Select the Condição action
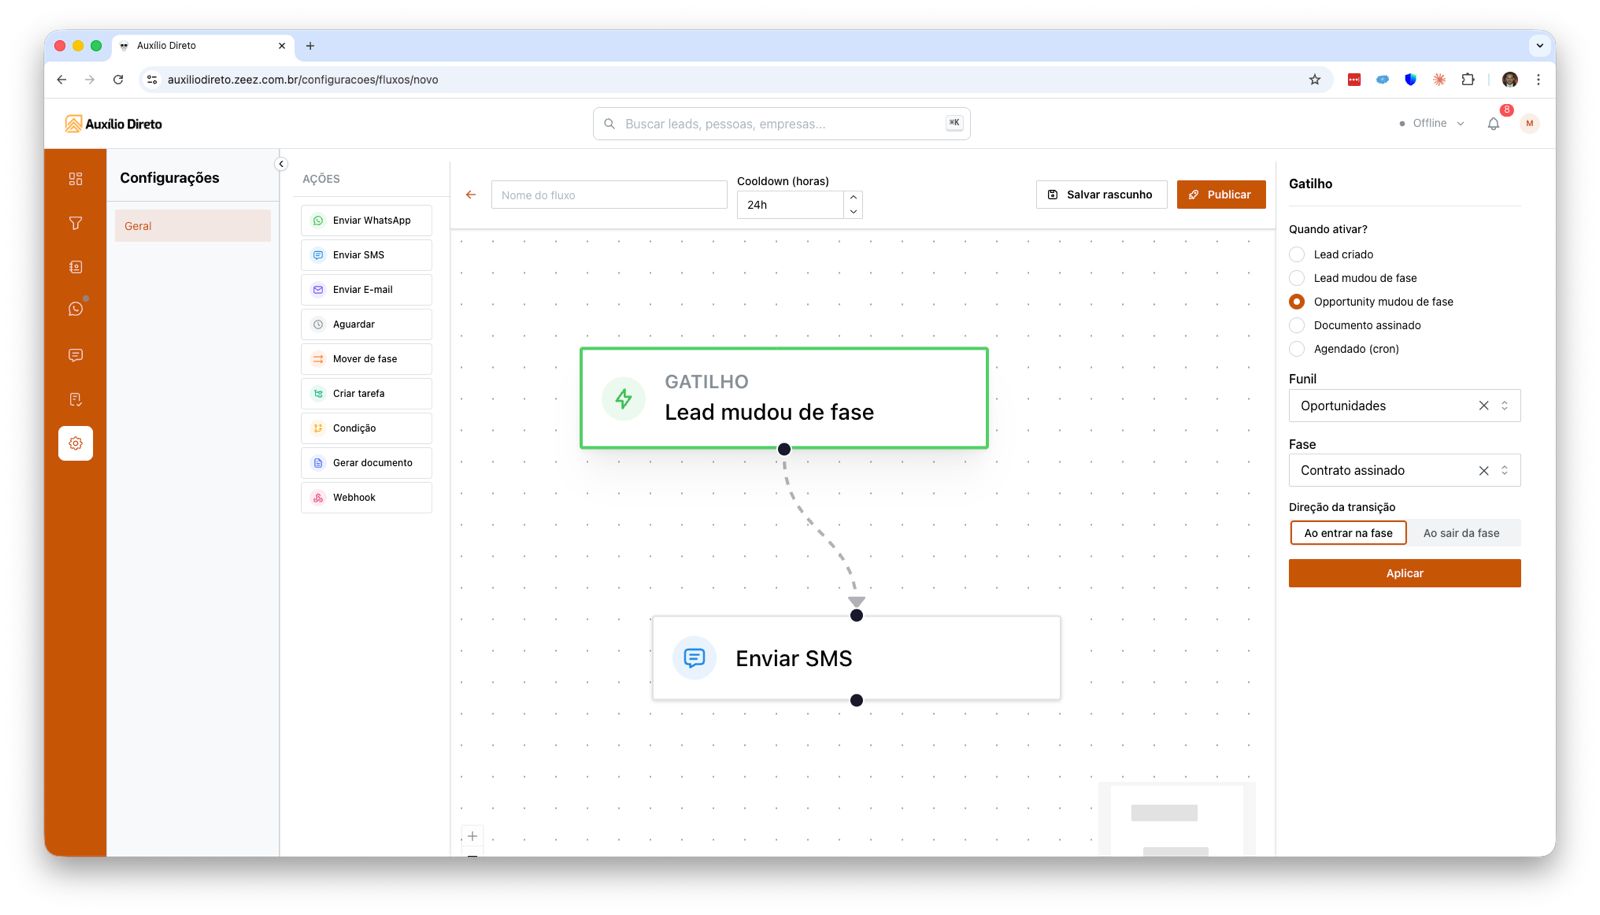Viewport: 1600px width, 915px height. coord(366,427)
